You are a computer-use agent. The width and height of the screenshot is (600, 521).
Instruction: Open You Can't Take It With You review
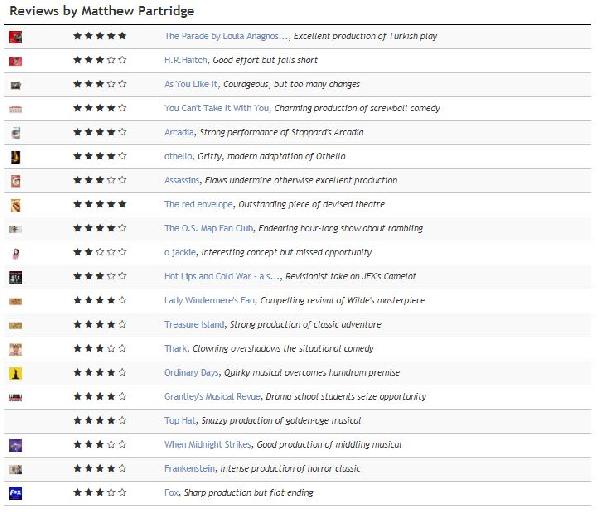tap(217, 108)
